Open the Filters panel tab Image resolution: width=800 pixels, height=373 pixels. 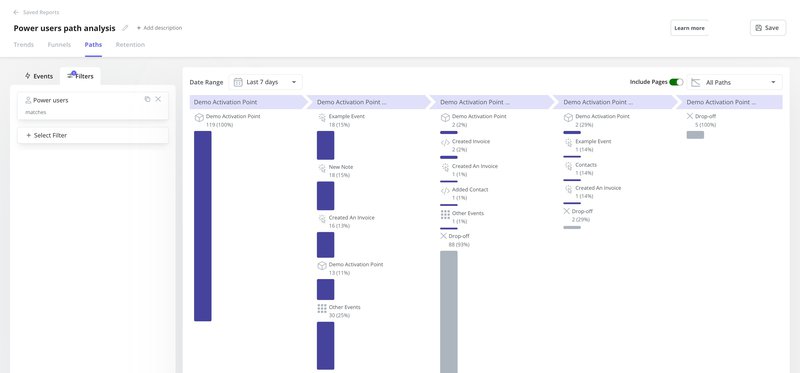tap(81, 76)
